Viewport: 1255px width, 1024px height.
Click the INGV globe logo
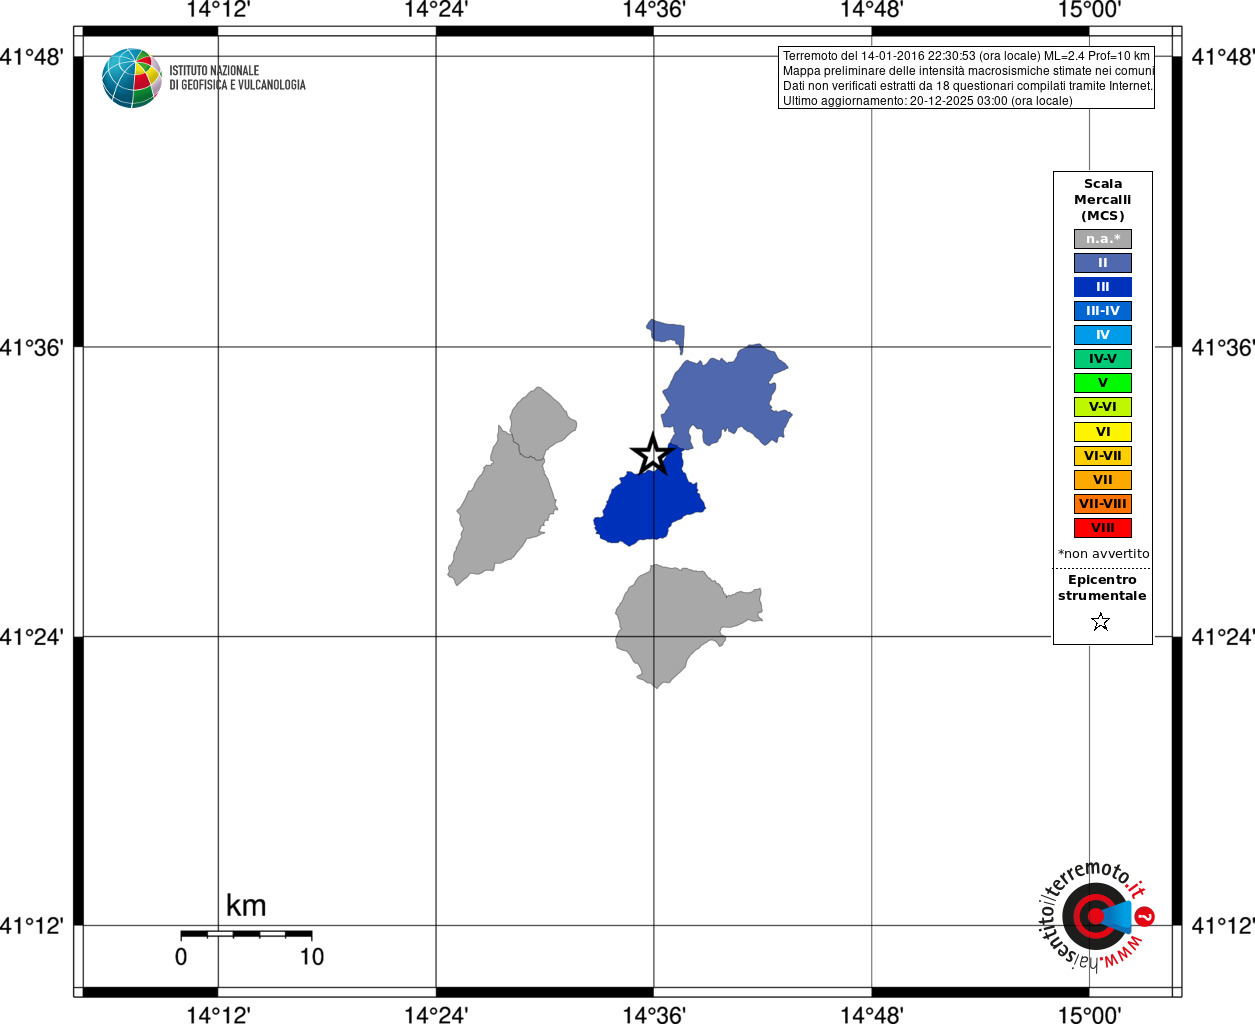pyautogui.click(x=132, y=78)
